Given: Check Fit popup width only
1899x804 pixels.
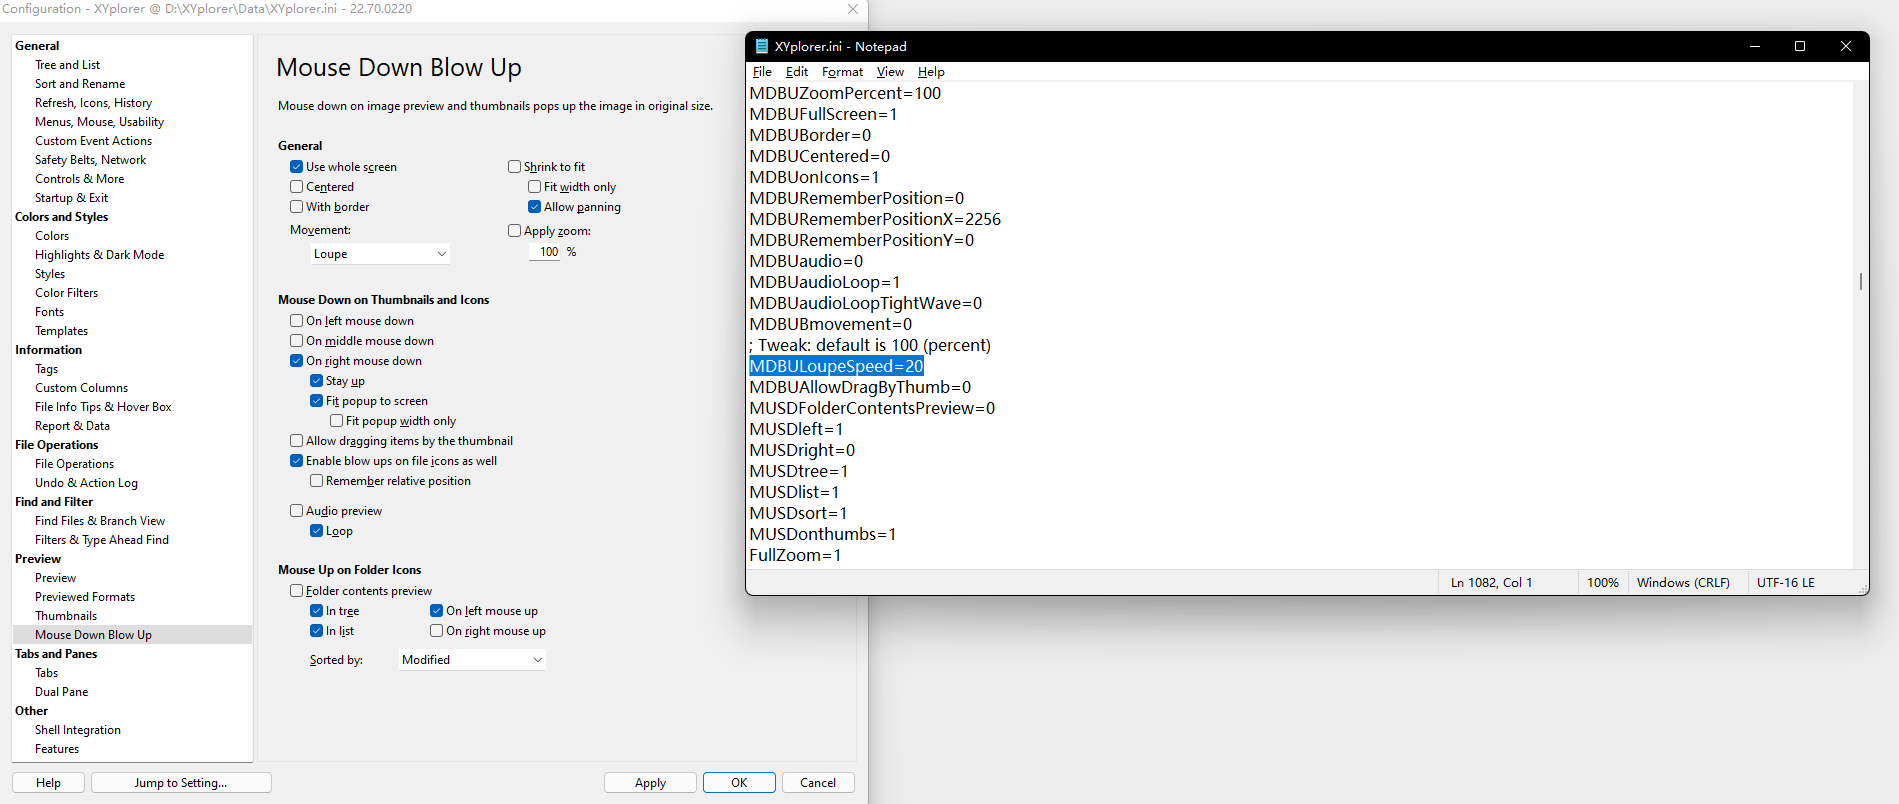Looking at the screenshot, I should click(x=337, y=421).
